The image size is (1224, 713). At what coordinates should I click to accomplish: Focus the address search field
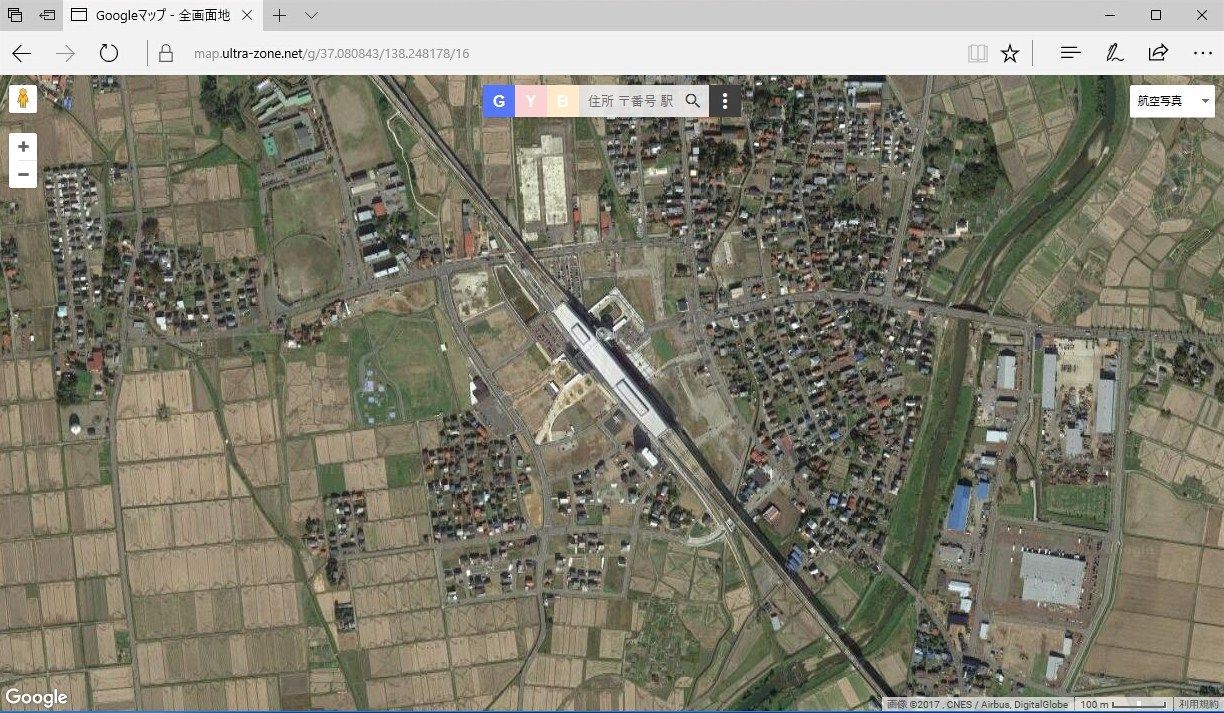[630, 101]
